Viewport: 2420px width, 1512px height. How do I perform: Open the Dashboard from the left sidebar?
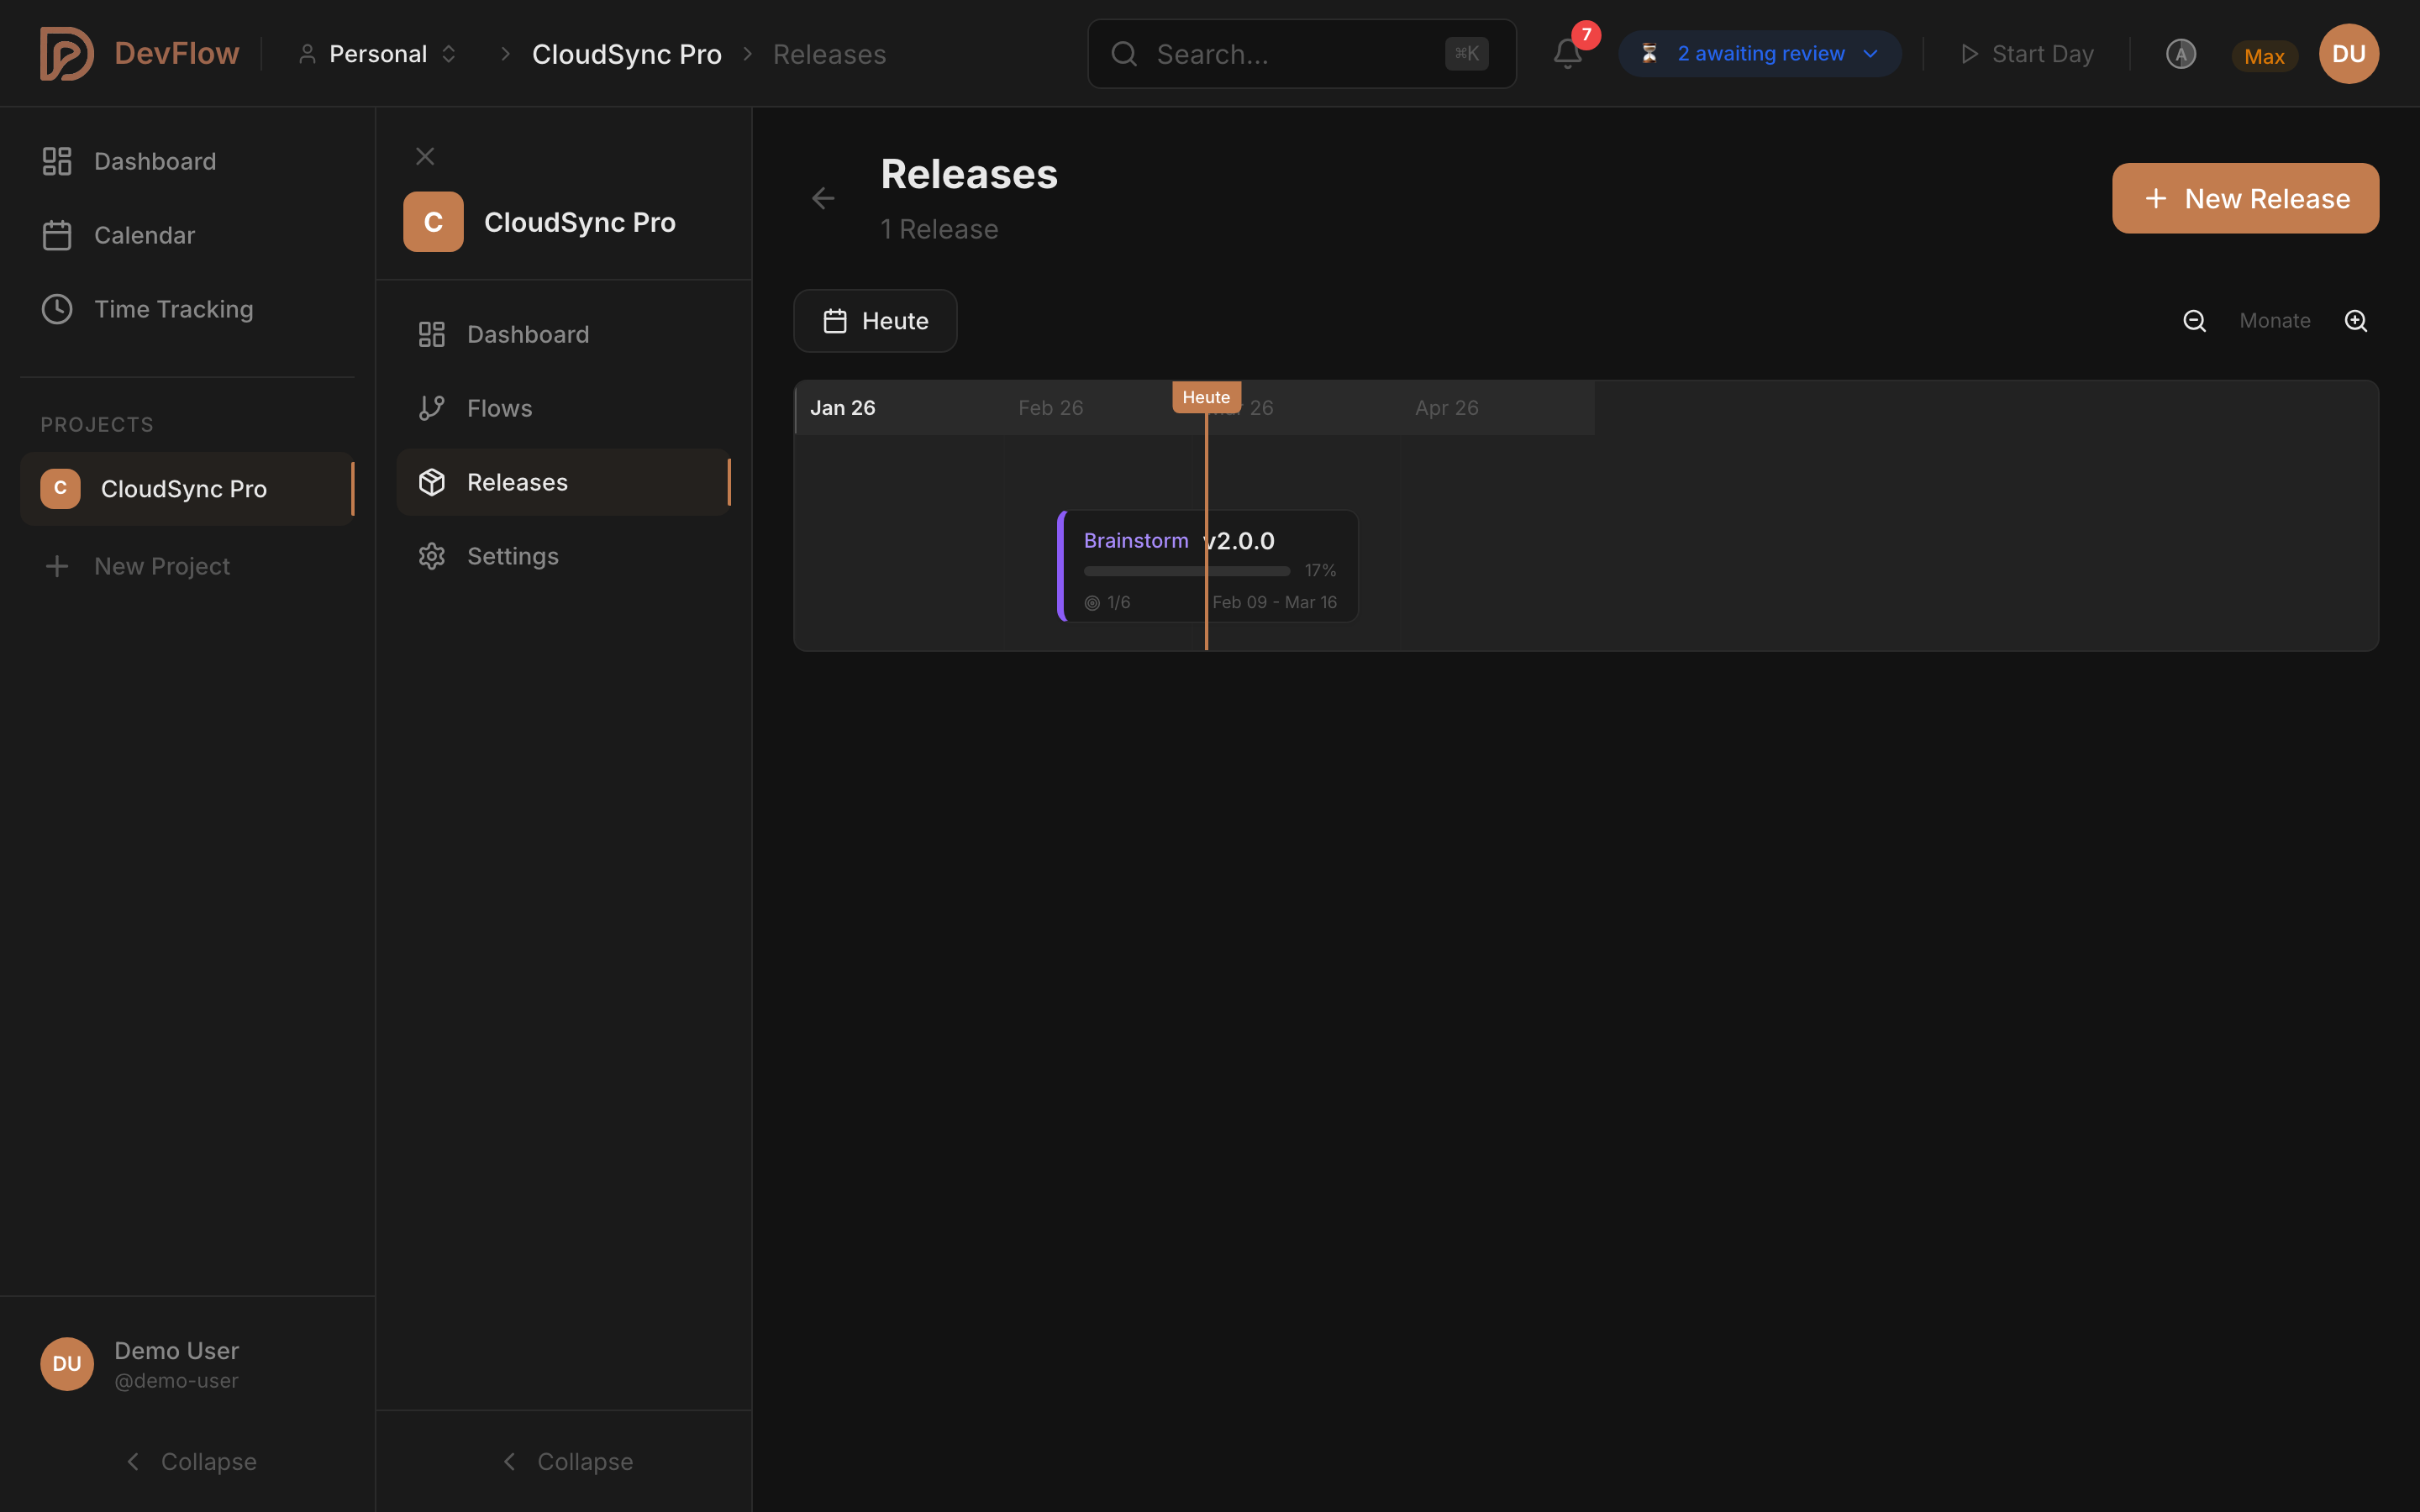click(155, 160)
